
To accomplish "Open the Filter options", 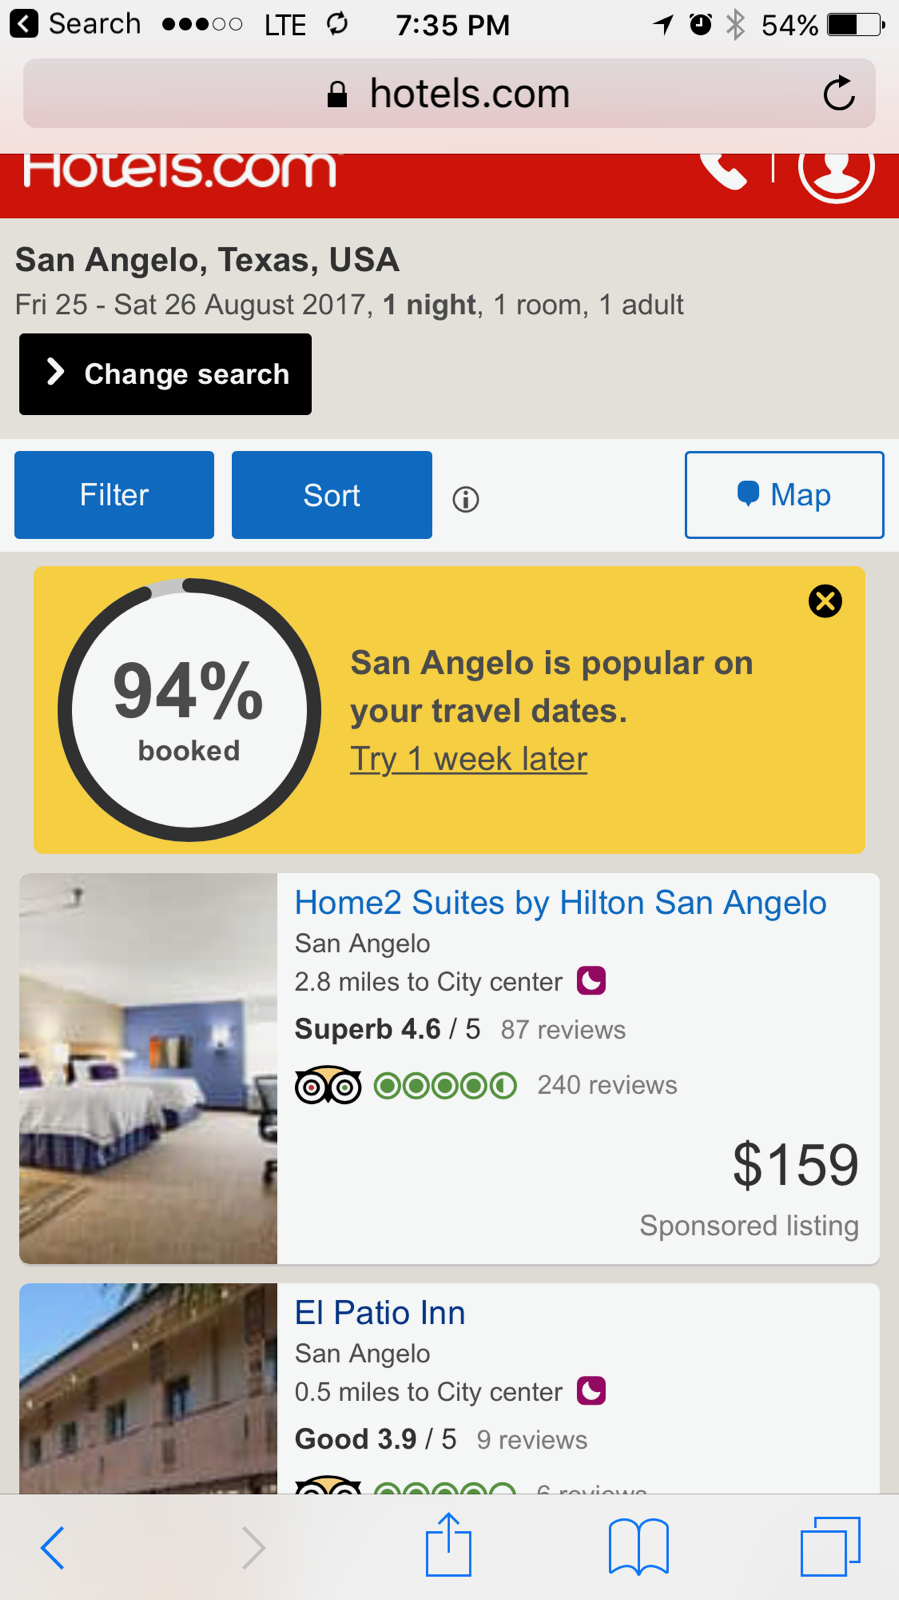I will click(x=114, y=495).
